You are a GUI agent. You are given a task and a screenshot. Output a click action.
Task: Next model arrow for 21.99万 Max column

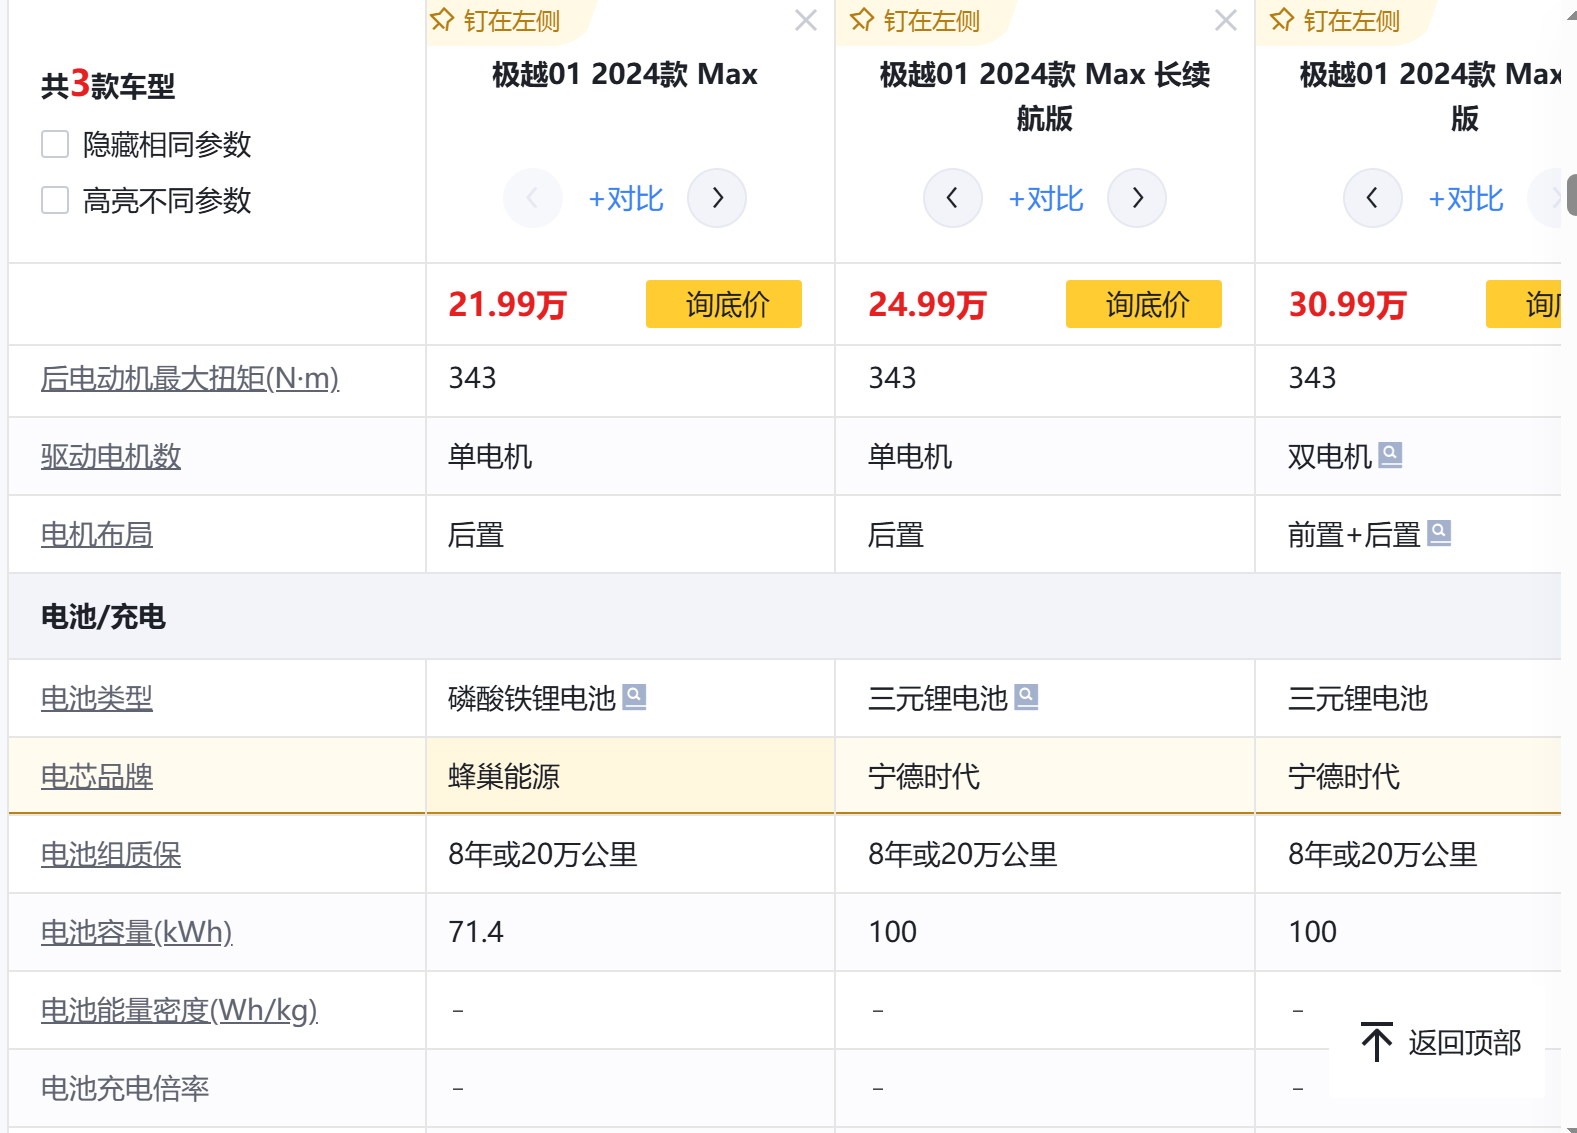[717, 198]
